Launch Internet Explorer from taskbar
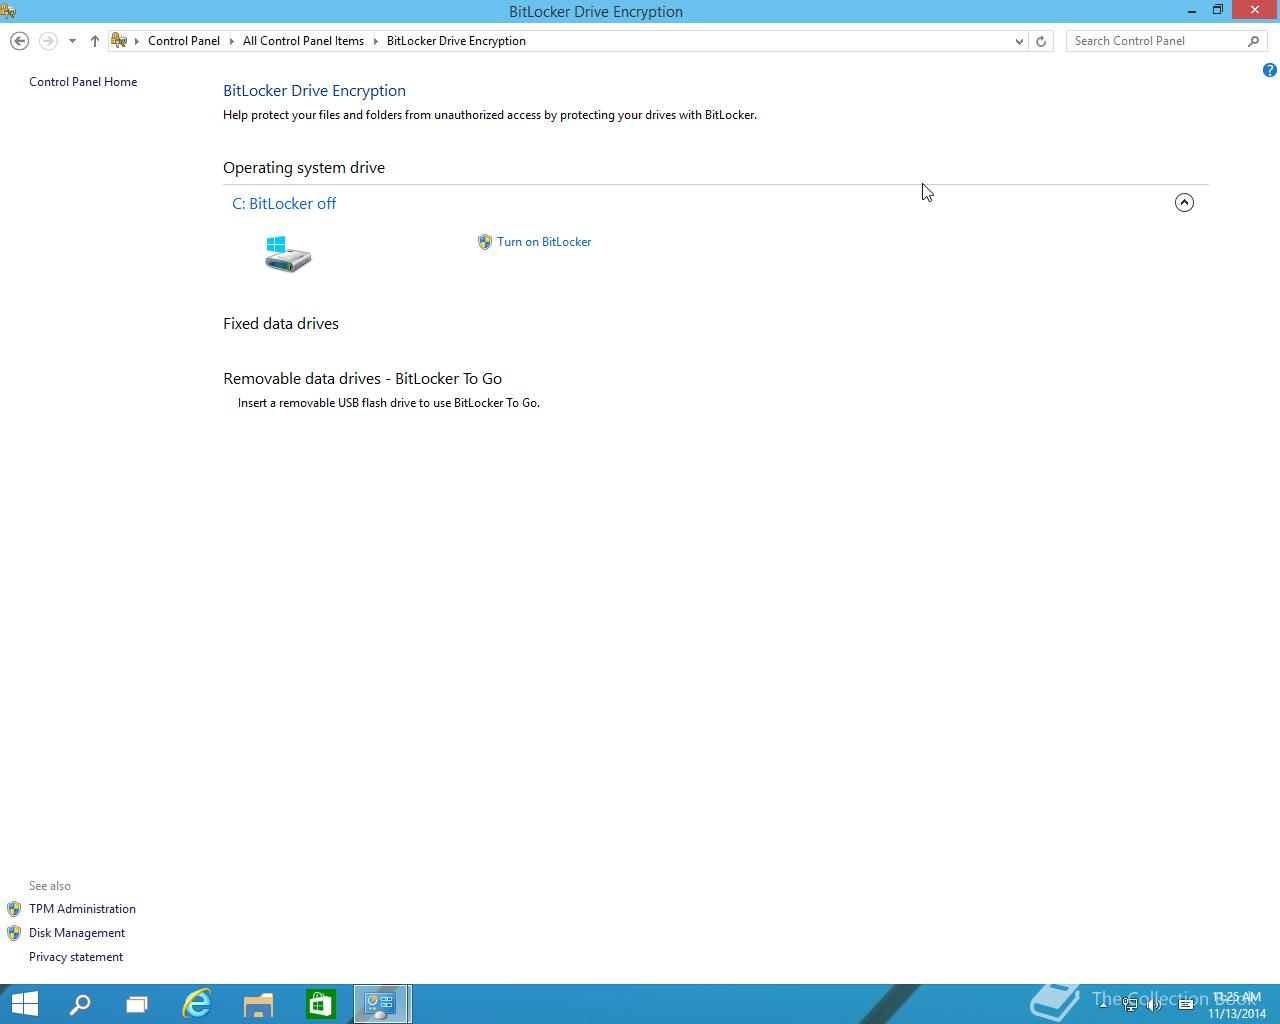The image size is (1280, 1024). click(x=197, y=1004)
